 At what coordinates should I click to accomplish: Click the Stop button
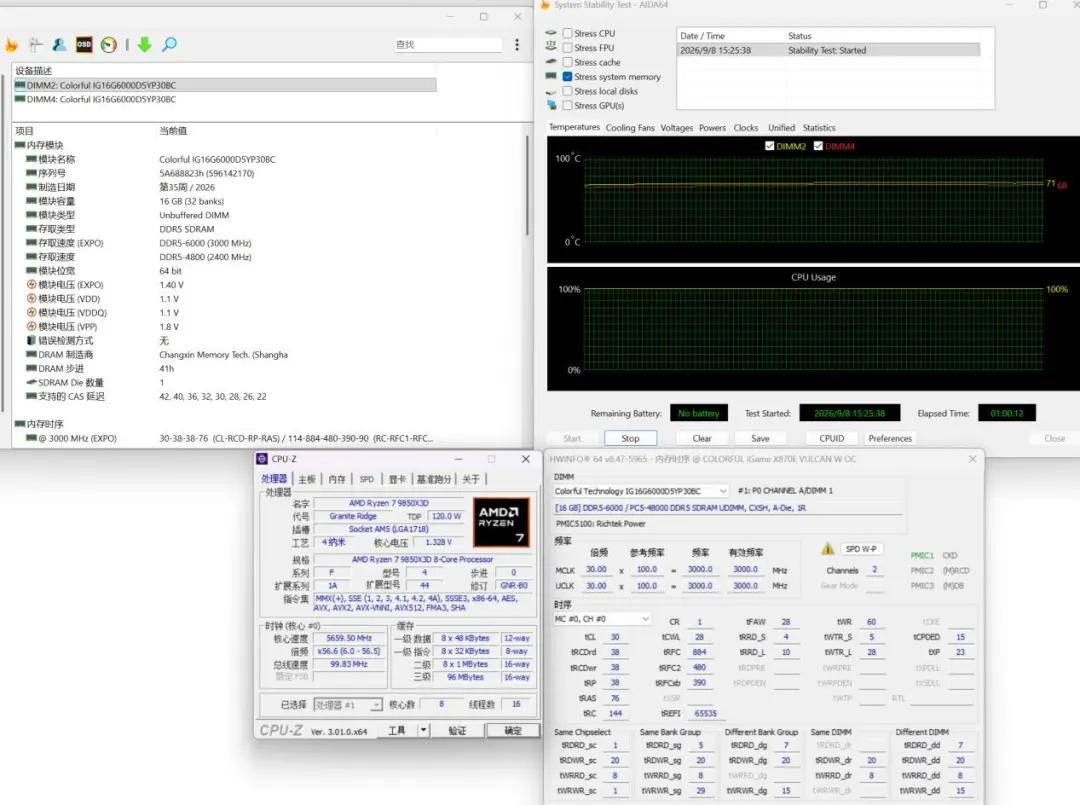tap(630, 438)
